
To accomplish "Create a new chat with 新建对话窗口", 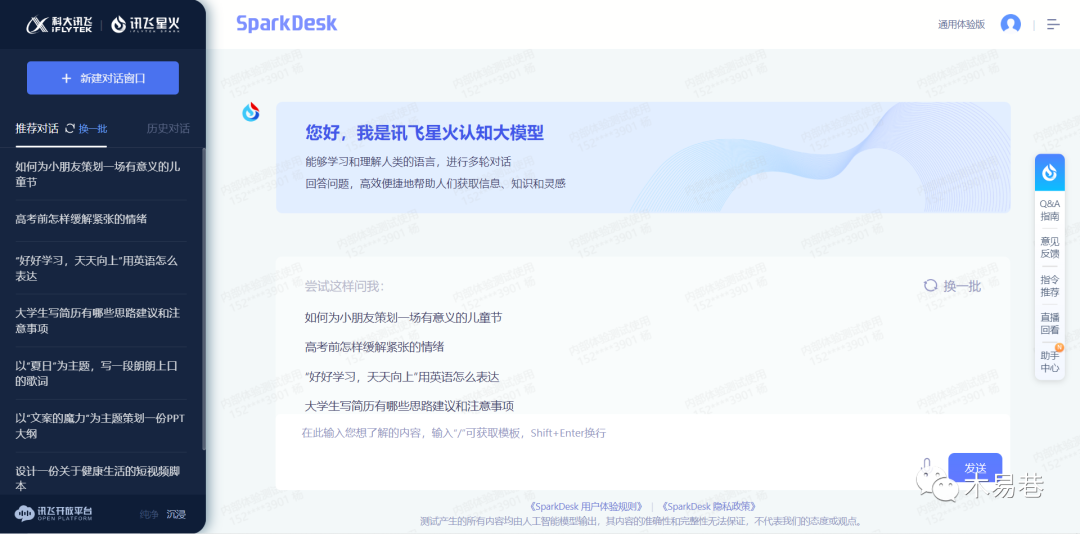I will [103, 78].
